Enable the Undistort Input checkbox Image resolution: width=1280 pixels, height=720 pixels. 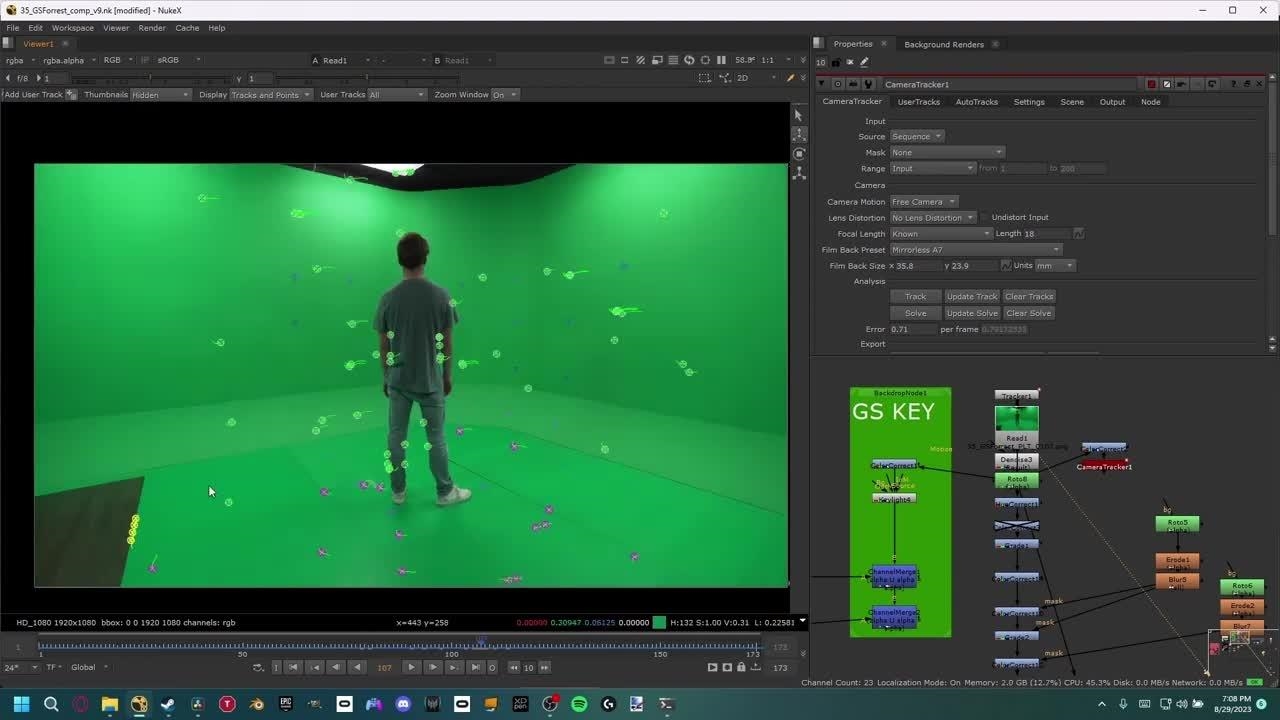(984, 218)
